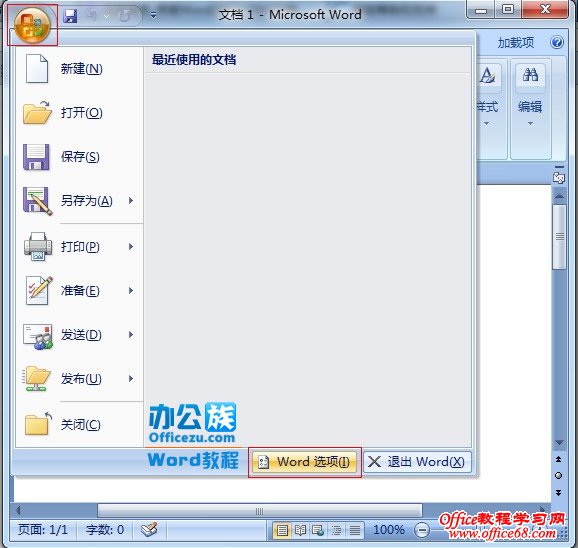The width and height of the screenshot is (578, 548).
Task: Click the 编辑 binoculars icon in the ribbon
Action: click(x=530, y=76)
